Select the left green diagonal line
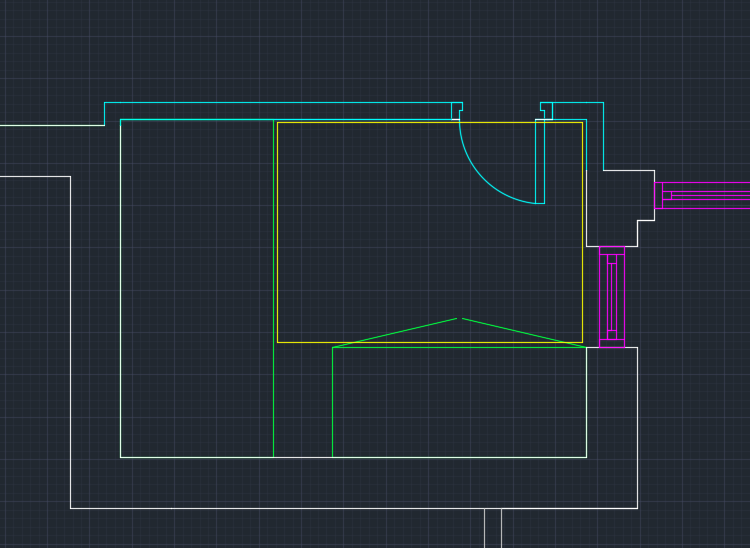The width and height of the screenshot is (750, 548). tap(395, 333)
